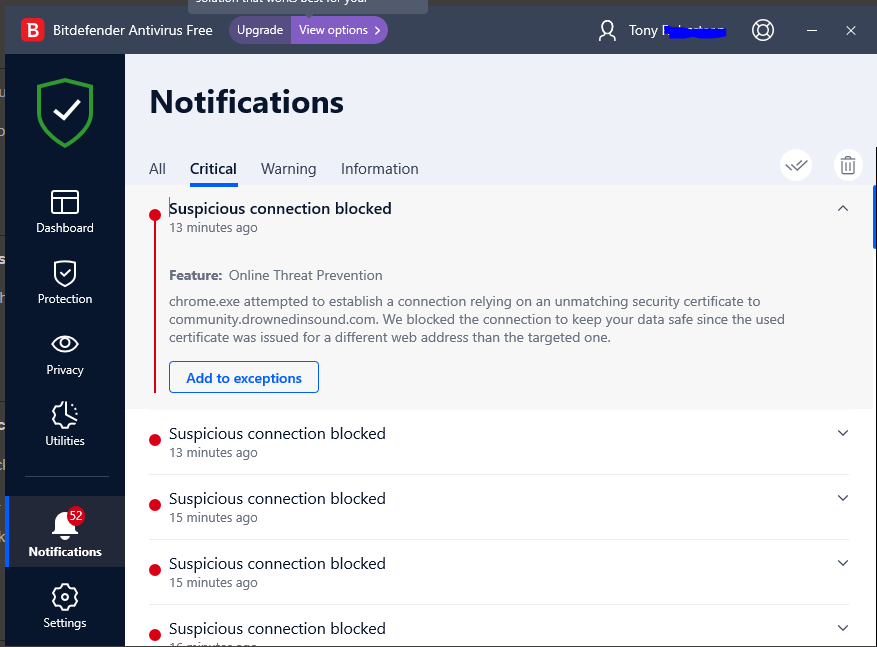Switch to the Warning tab
The width and height of the screenshot is (877, 647).
(289, 169)
